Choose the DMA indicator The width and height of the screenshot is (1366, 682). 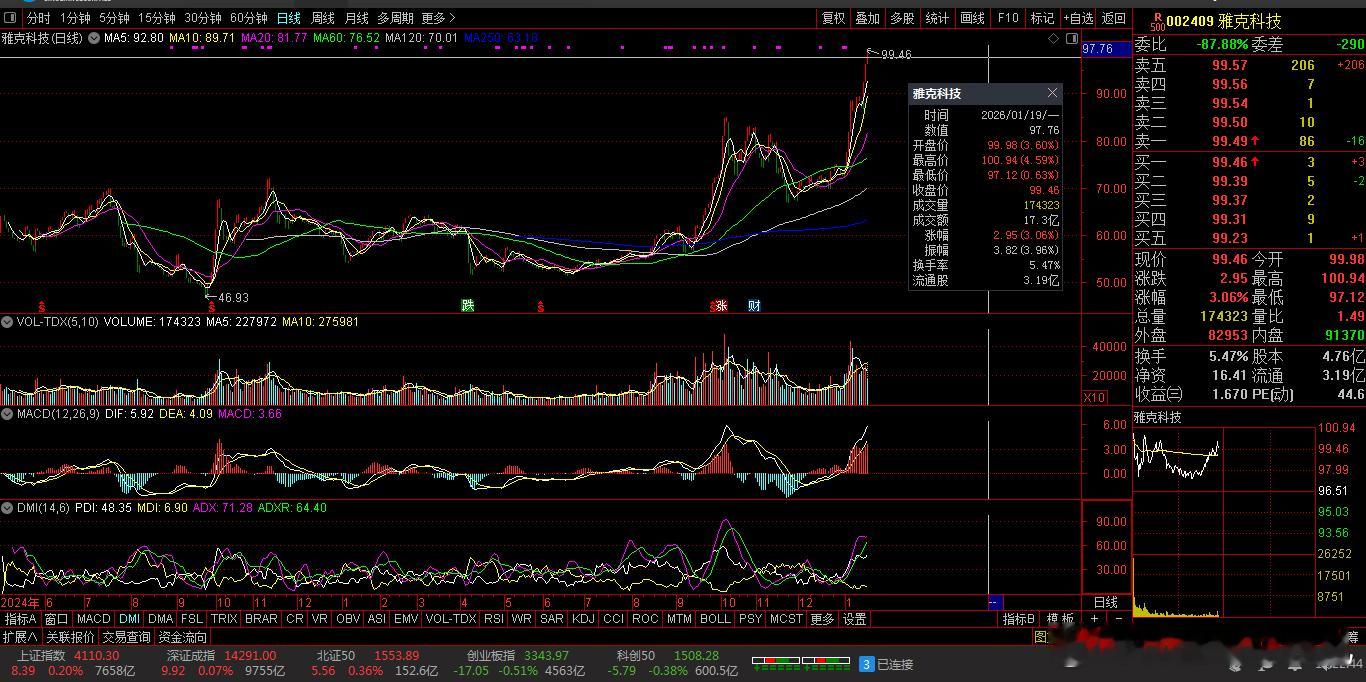click(160, 619)
